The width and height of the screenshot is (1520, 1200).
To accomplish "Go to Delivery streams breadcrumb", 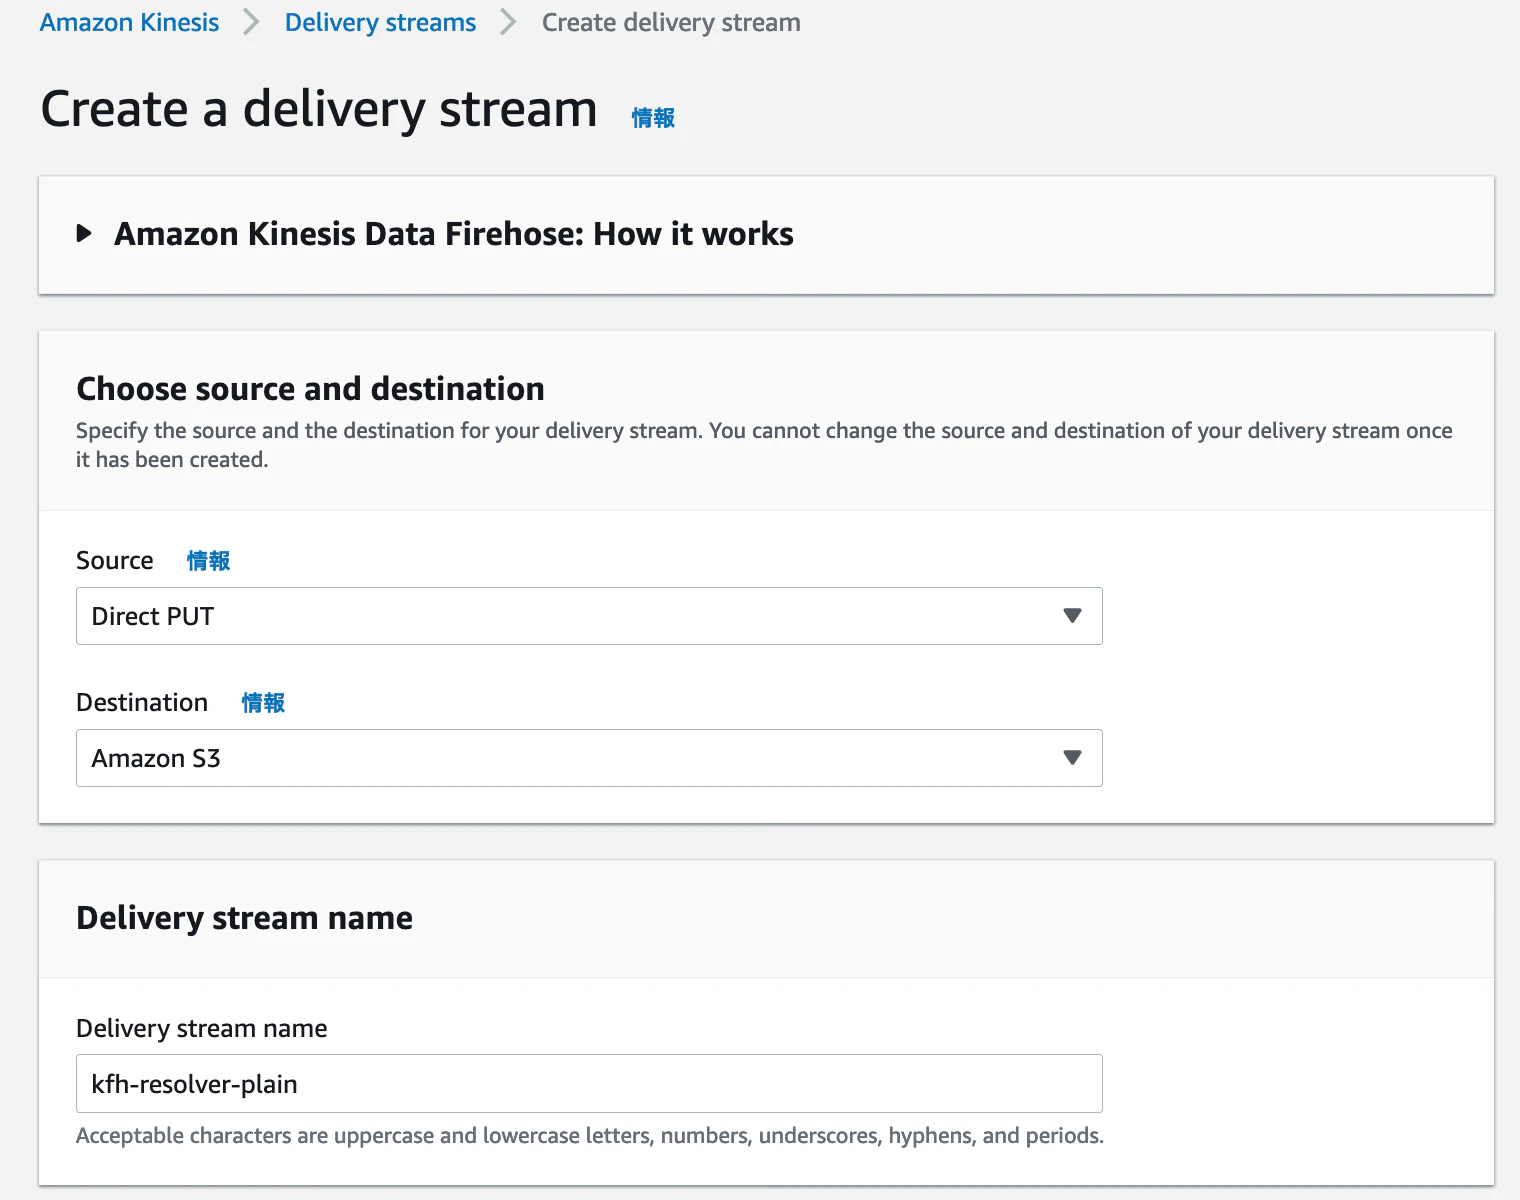I will click(x=380, y=22).
